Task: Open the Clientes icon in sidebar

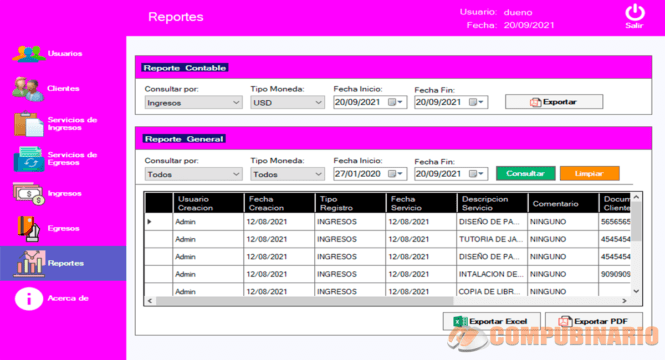Action: 28,89
